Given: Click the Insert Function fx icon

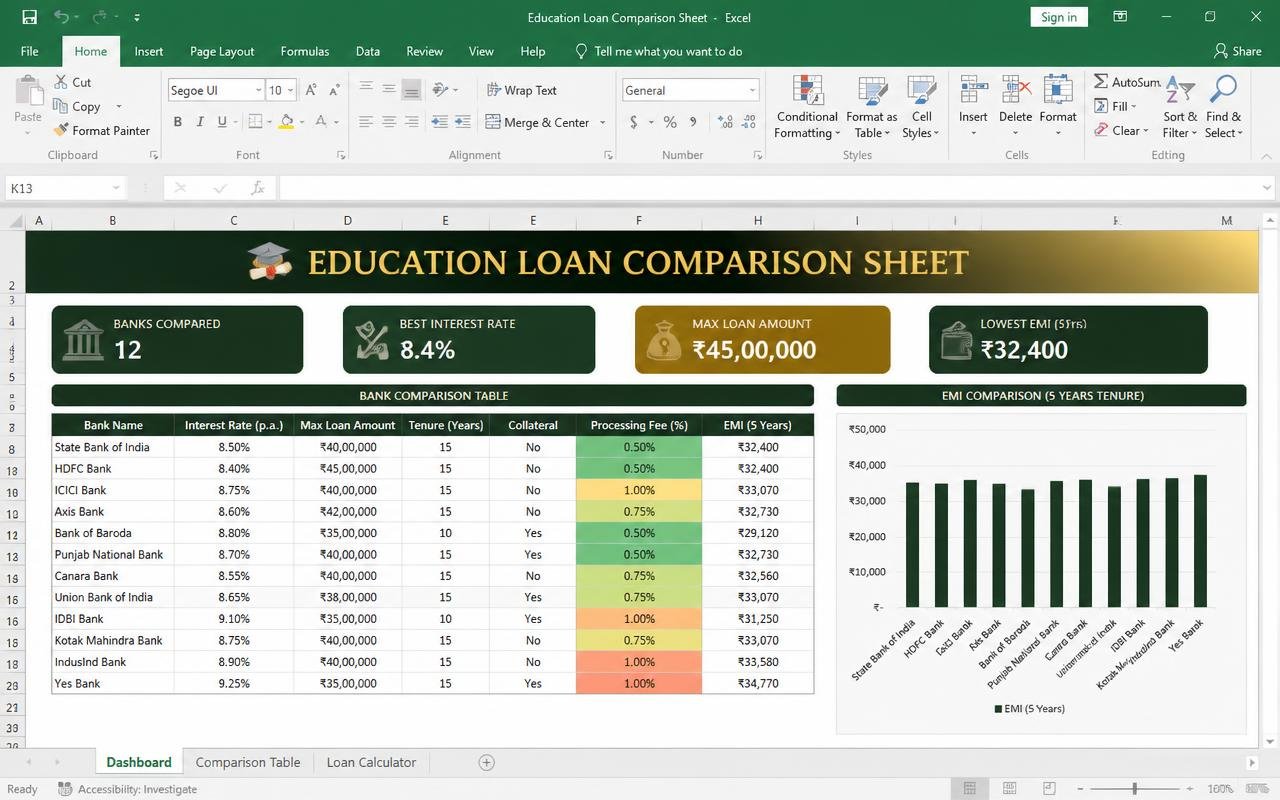Looking at the screenshot, I should click(258, 188).
